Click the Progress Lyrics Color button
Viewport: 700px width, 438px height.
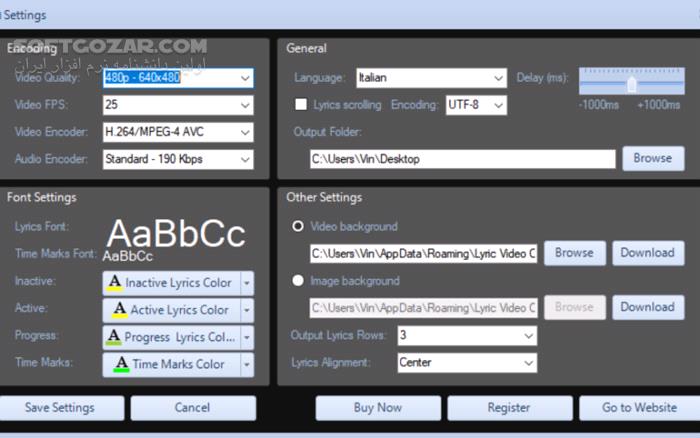(x=171, y=337)
